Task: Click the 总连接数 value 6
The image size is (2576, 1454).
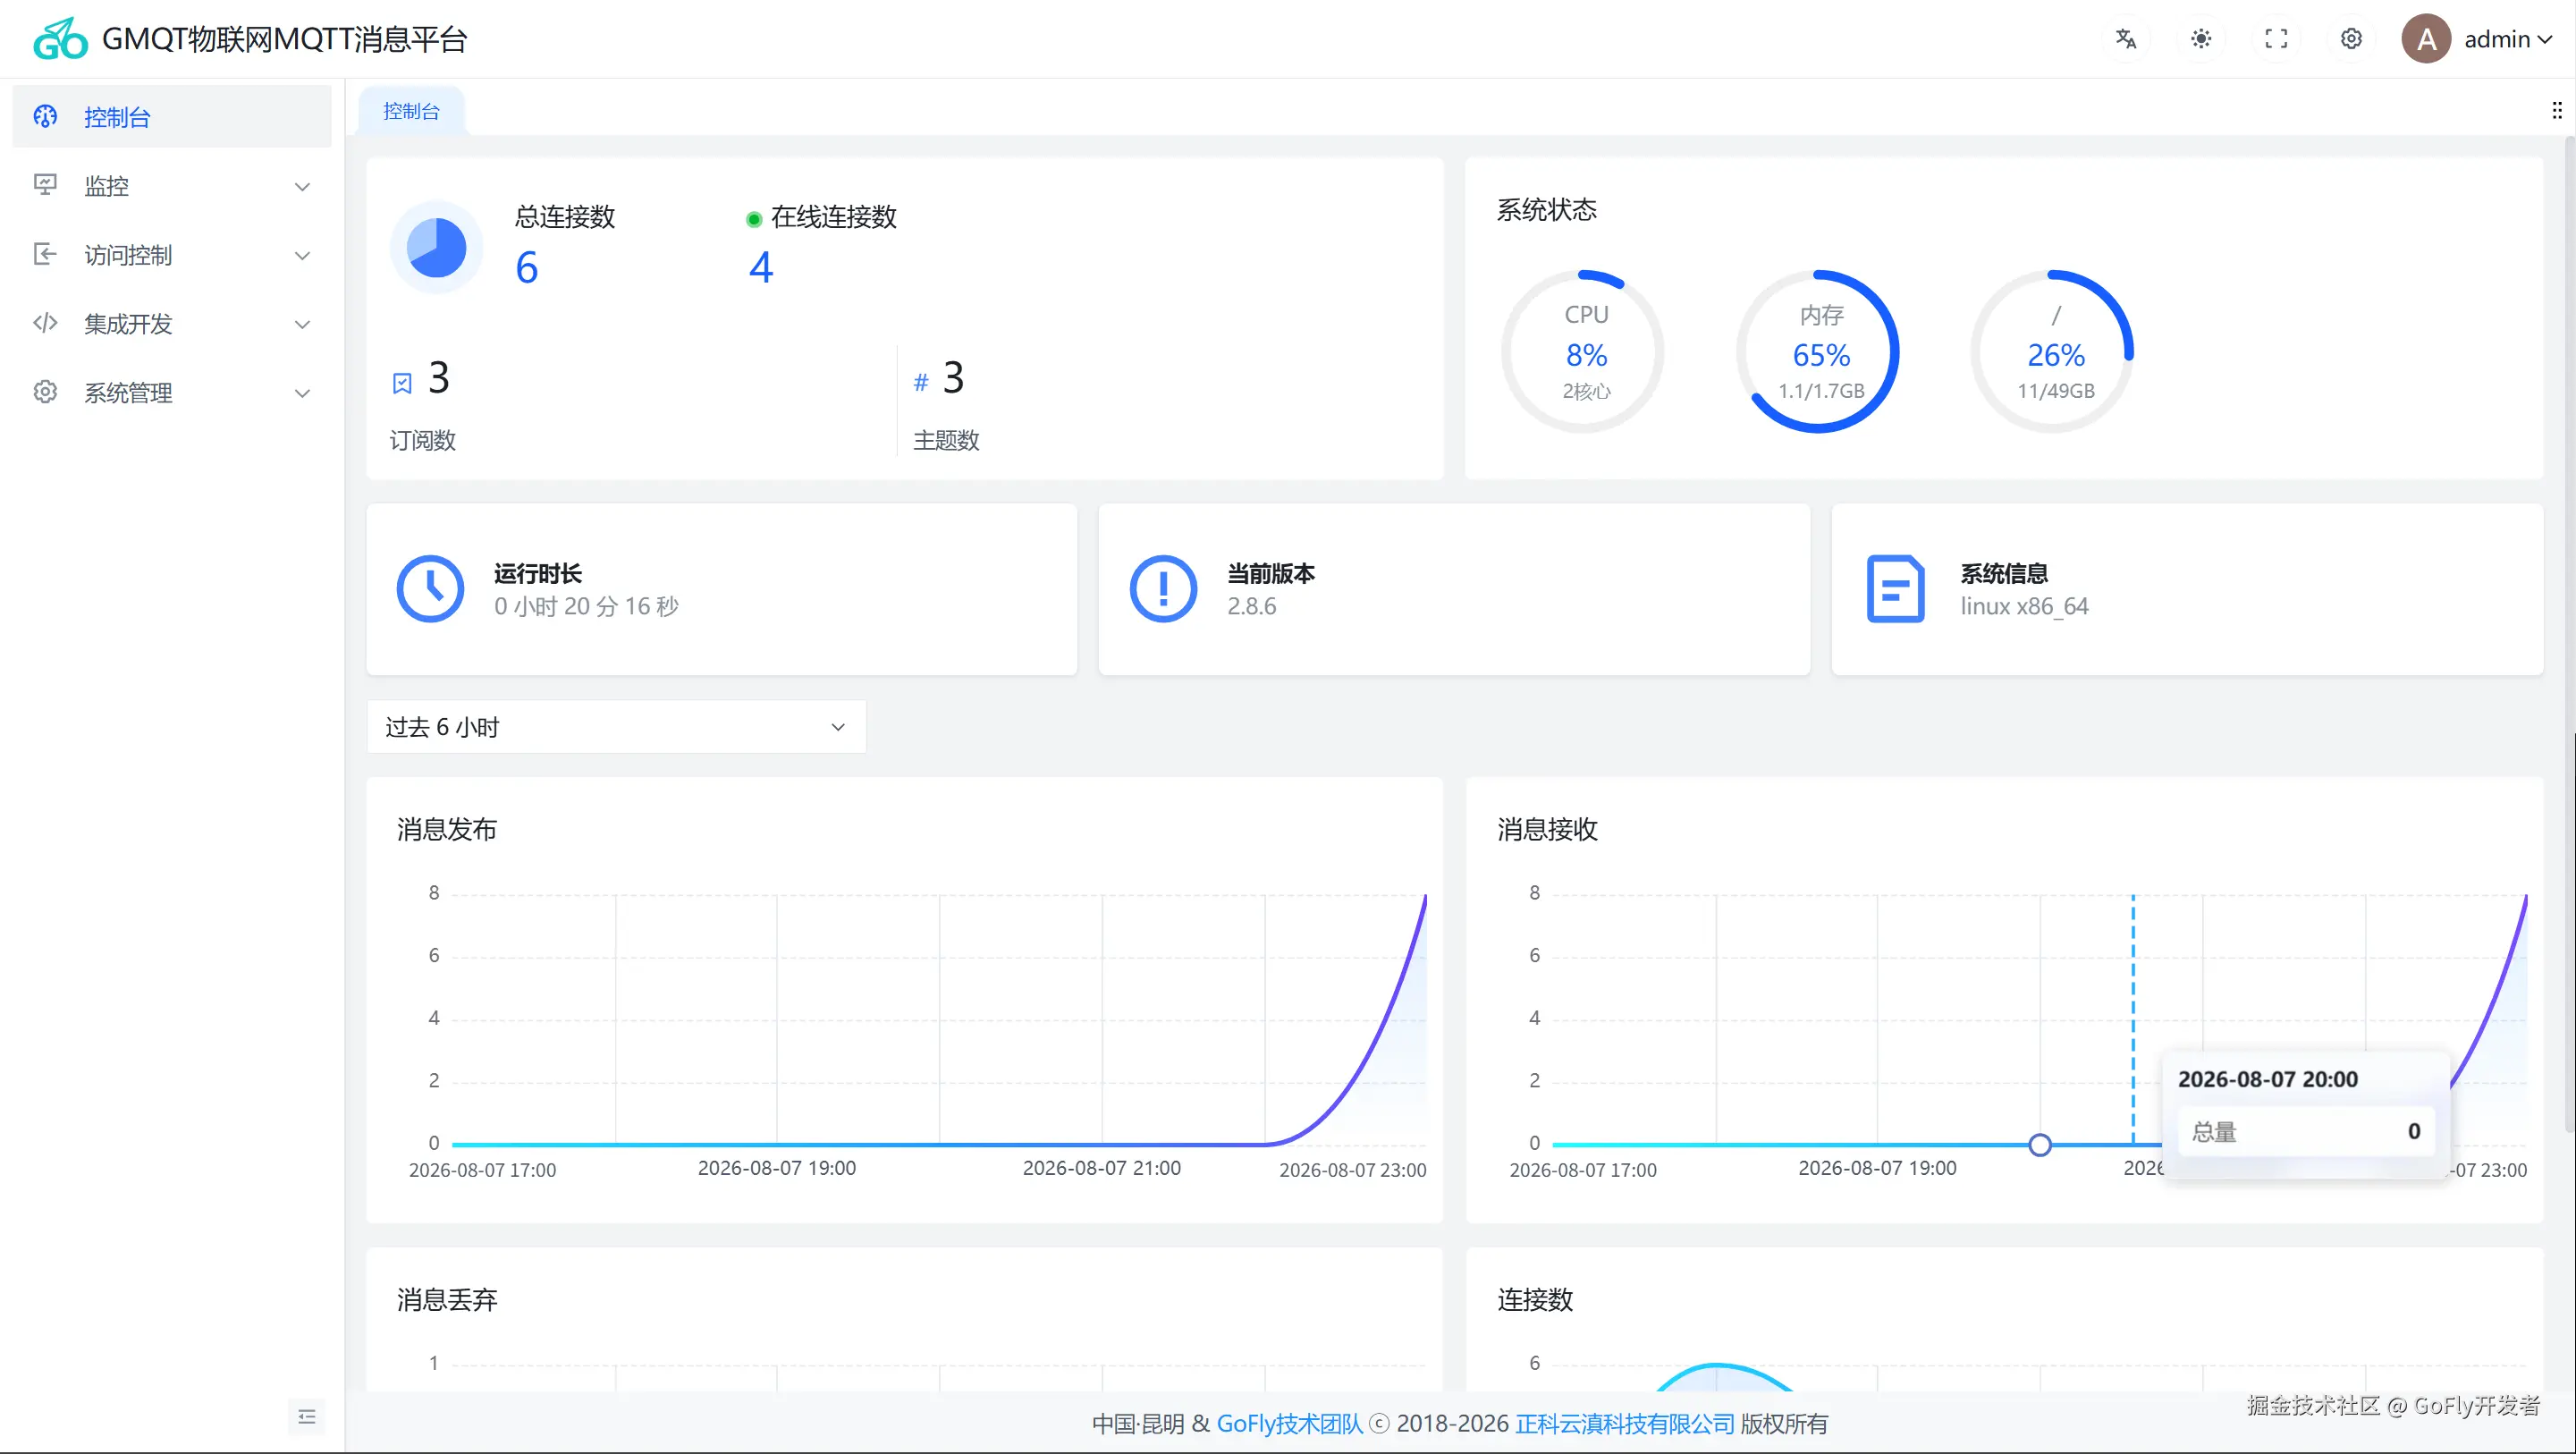Action: (527, 268)
